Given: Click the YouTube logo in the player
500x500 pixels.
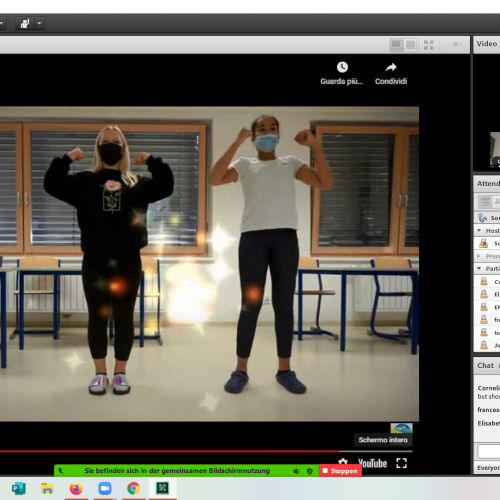Looking at the screenshot, I should click(x=372, y=463).
